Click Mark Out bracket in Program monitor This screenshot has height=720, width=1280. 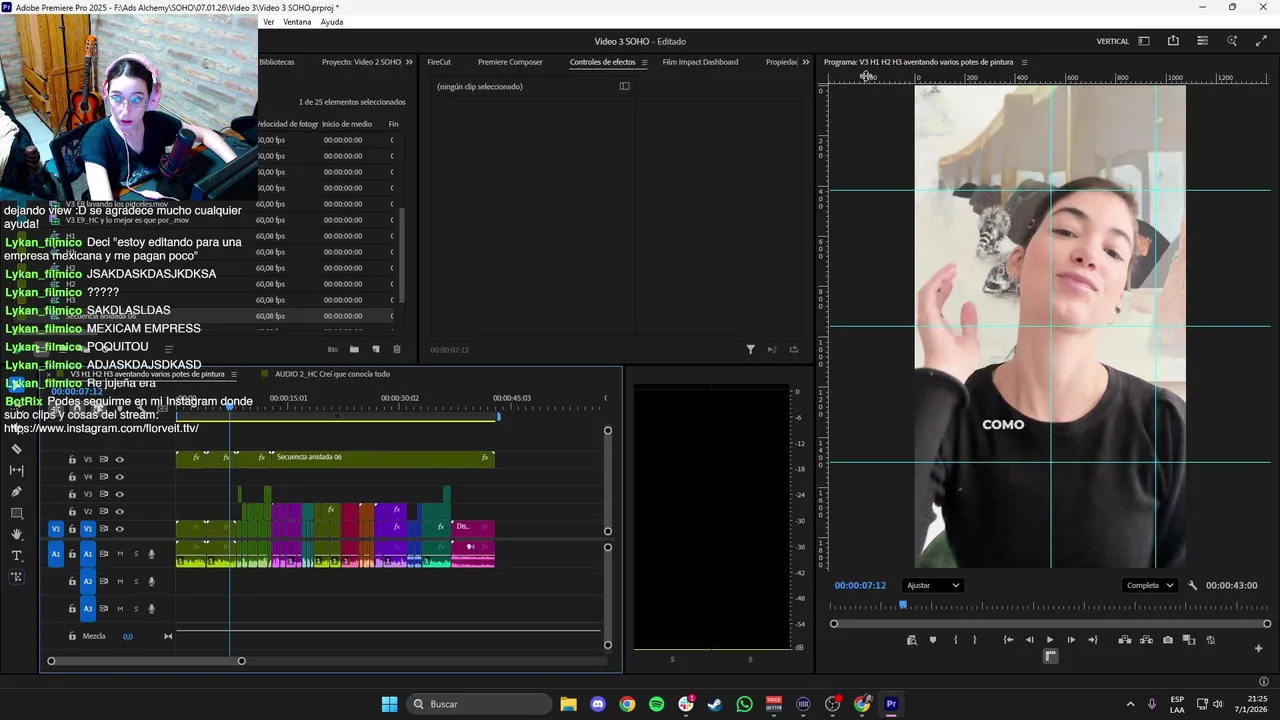click(975, 640)
